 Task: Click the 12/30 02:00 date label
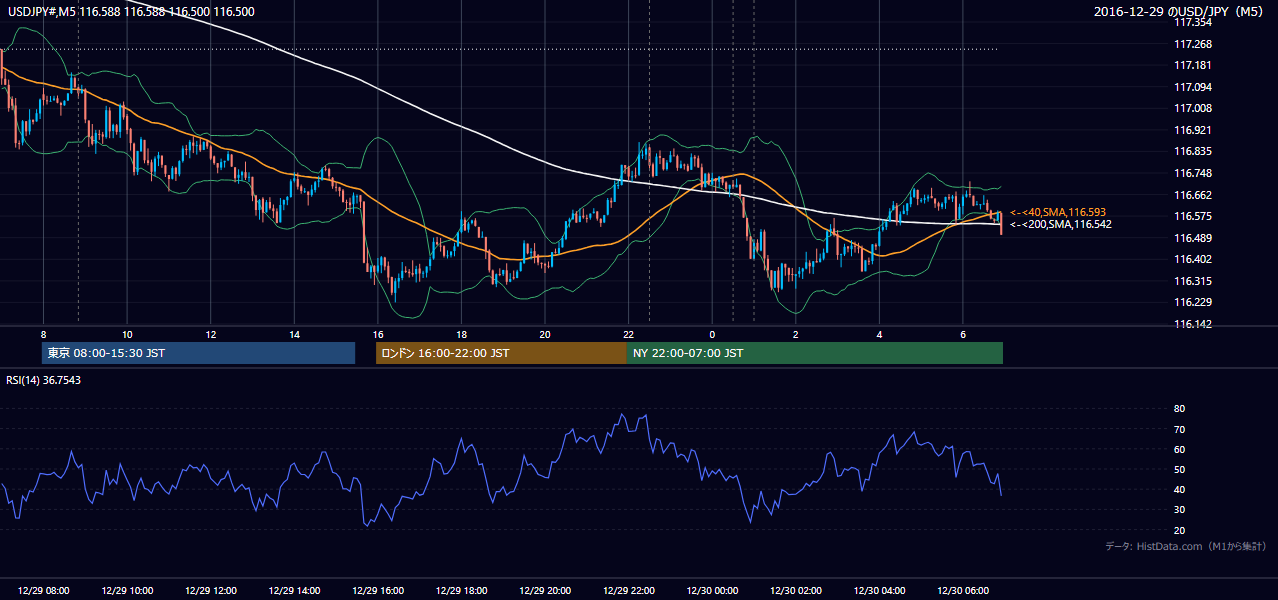coord(796,591)
